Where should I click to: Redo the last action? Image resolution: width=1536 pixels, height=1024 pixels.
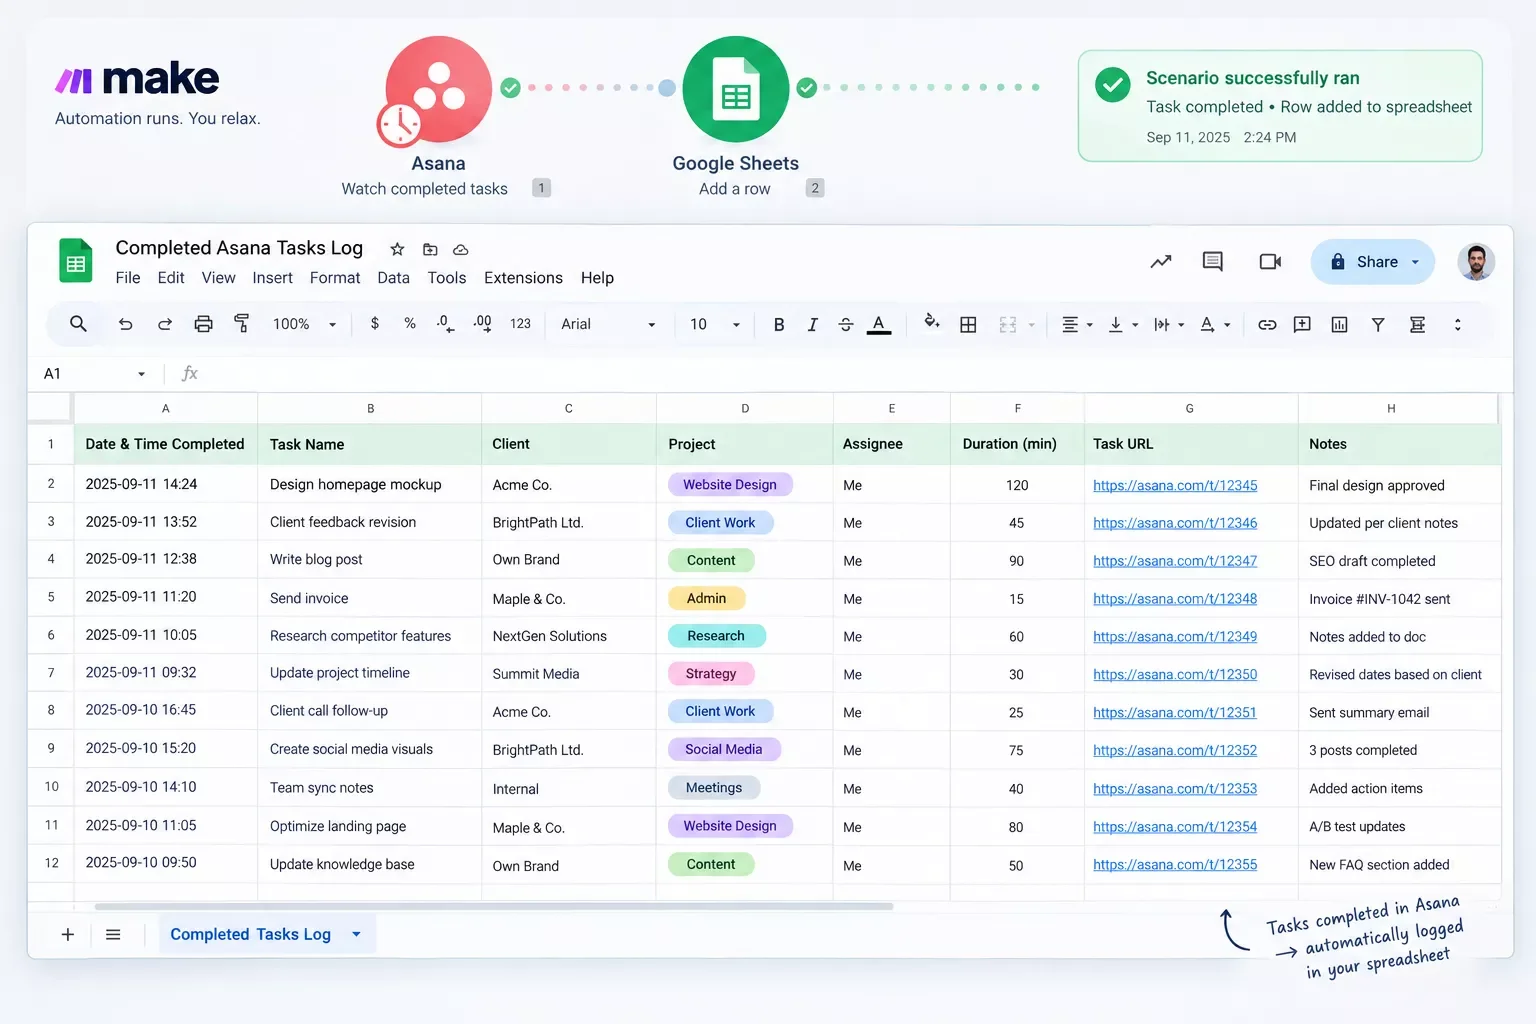click(164, 324)
